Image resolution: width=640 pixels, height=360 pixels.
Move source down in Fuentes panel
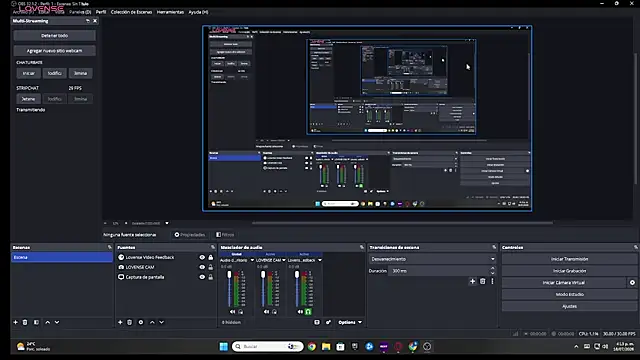162,322
